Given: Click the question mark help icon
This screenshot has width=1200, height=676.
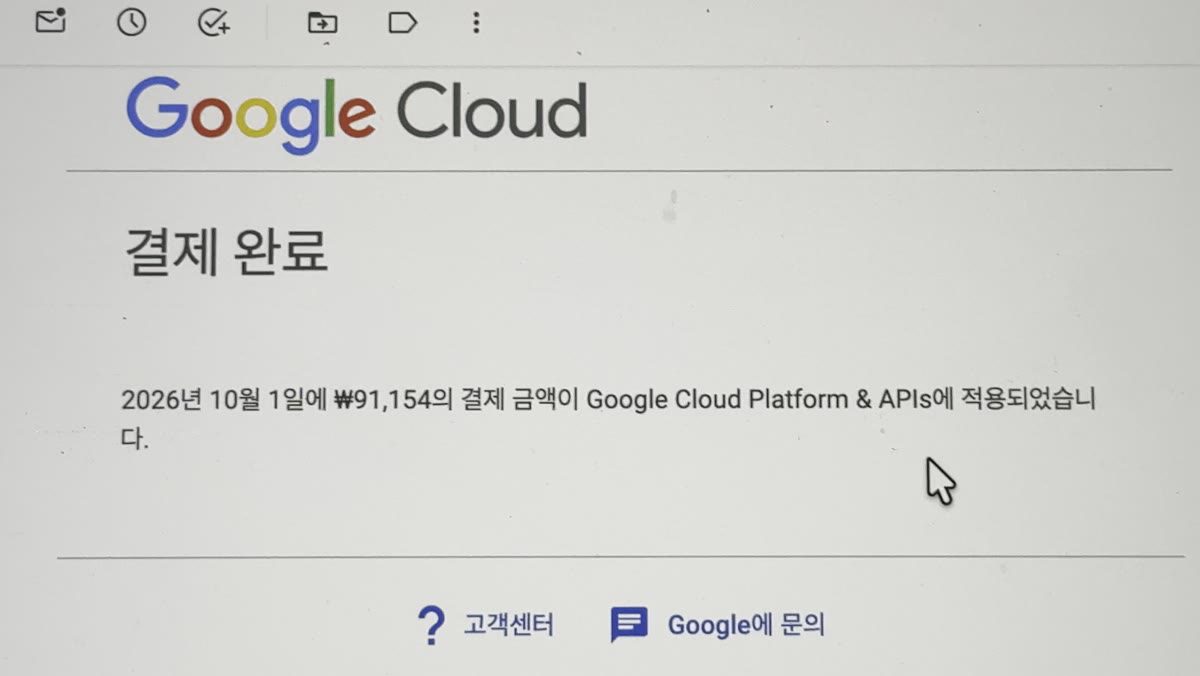Looking at the screenshot, I should [x=430, y=626].
